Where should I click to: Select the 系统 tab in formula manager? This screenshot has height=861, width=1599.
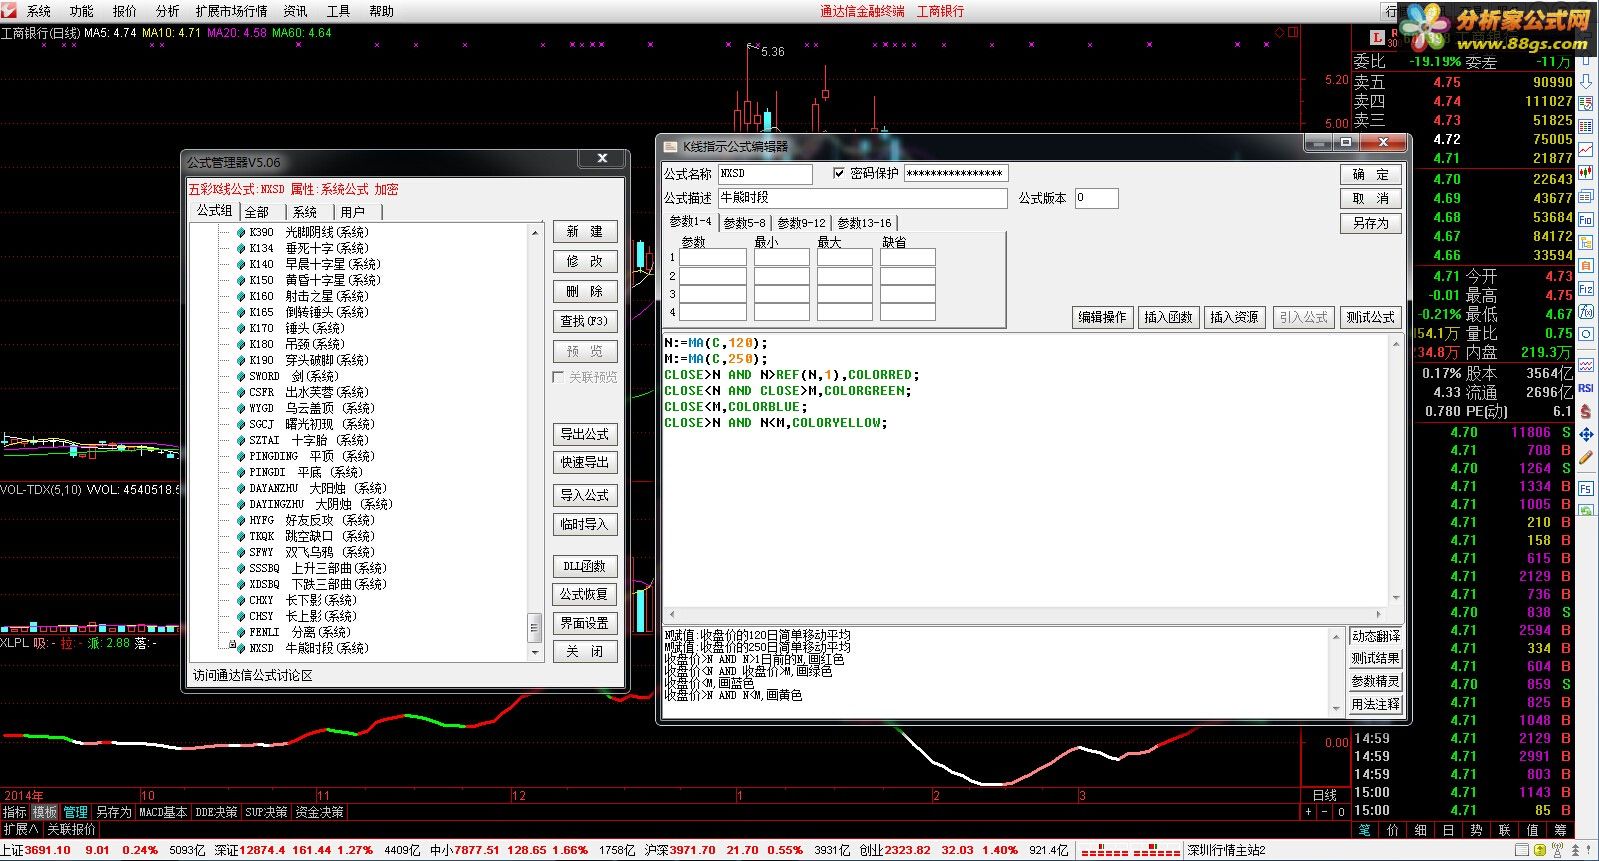305,212
